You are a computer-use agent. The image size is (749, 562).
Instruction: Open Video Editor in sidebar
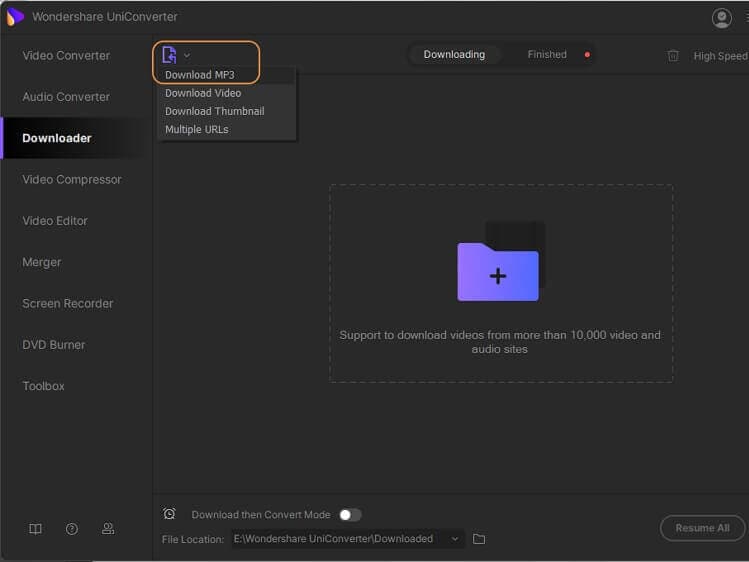(55, 221)
